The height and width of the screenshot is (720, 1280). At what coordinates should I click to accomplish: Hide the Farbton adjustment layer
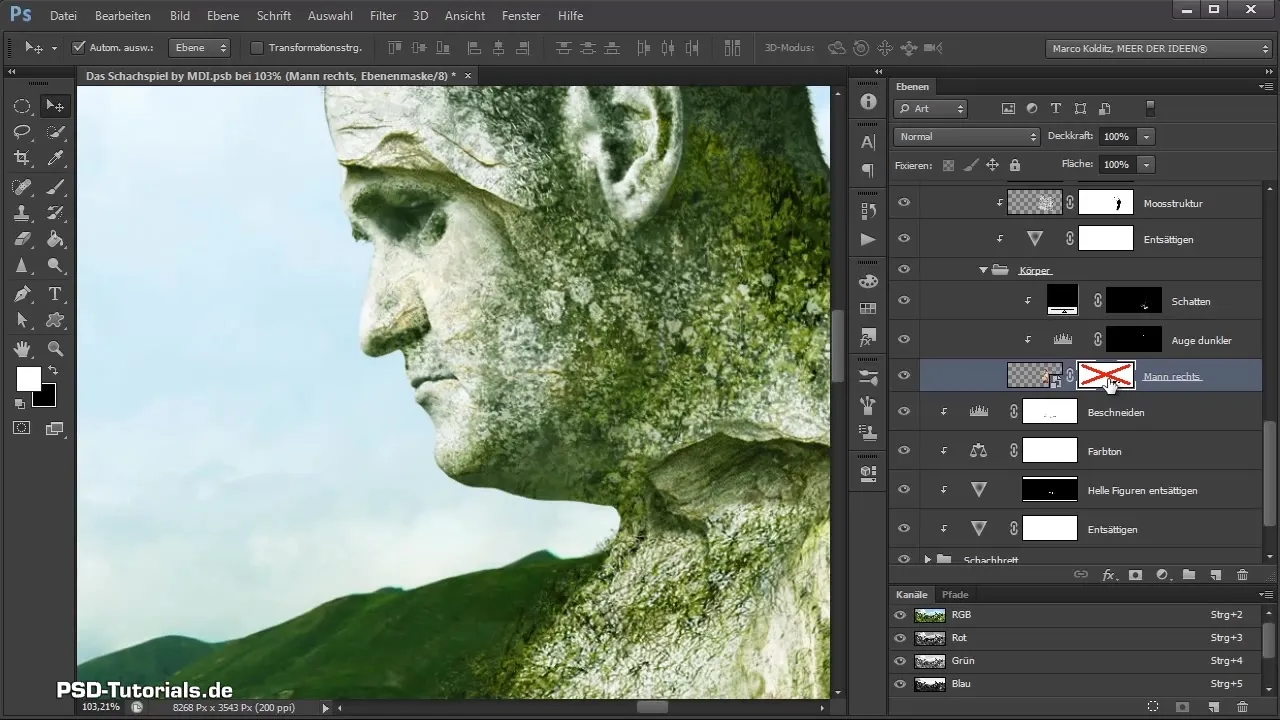click(x=904, y=451)
